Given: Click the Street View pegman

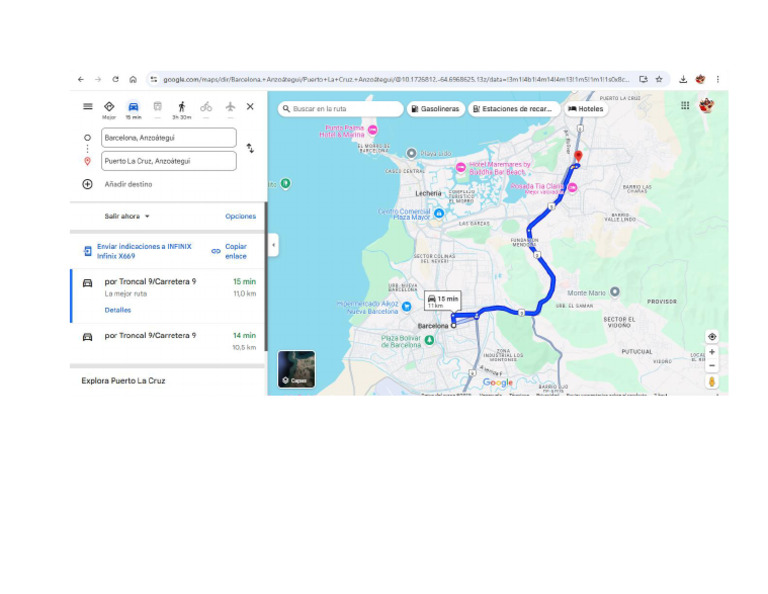Looking at the screenshot, I should tap(712, 382).
